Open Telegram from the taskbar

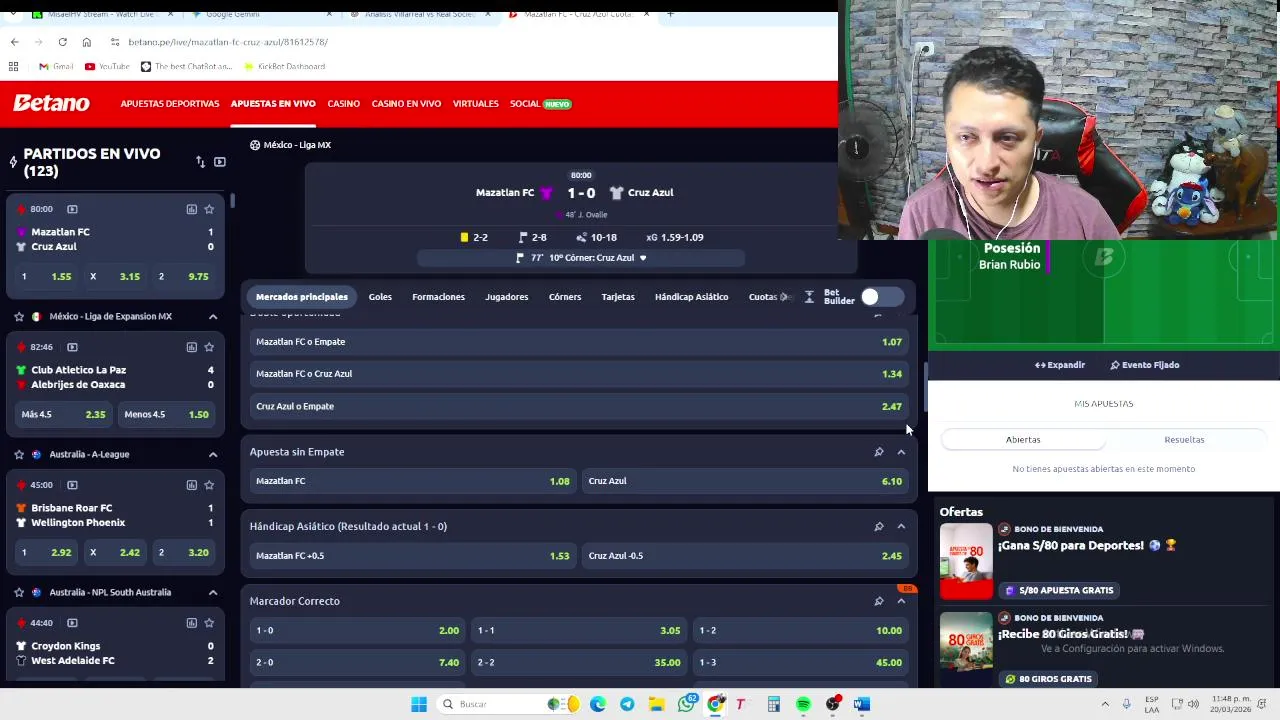(627, 704)
